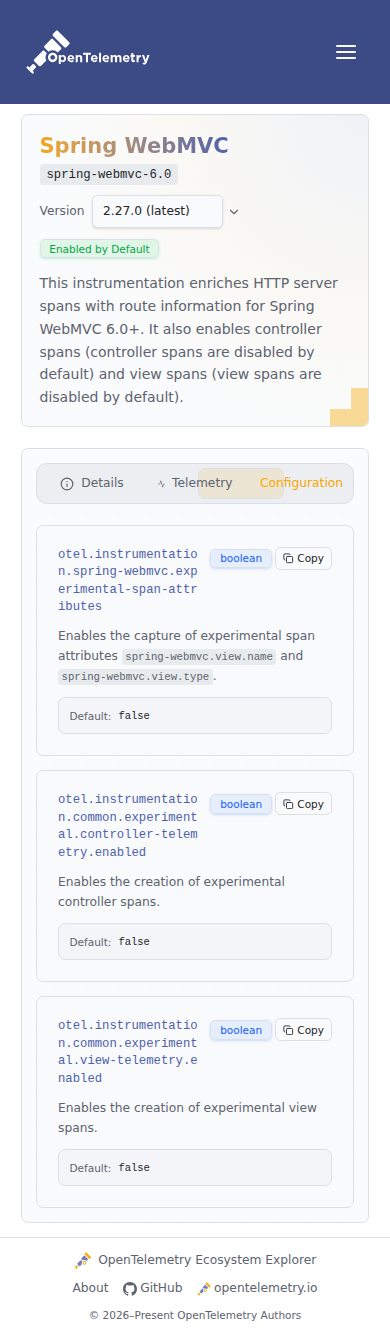Image resolution: width=390 pixels, height=1336 pixels.
Task: Click the chevron arrow next to version selector
Action: click(234, 211)
